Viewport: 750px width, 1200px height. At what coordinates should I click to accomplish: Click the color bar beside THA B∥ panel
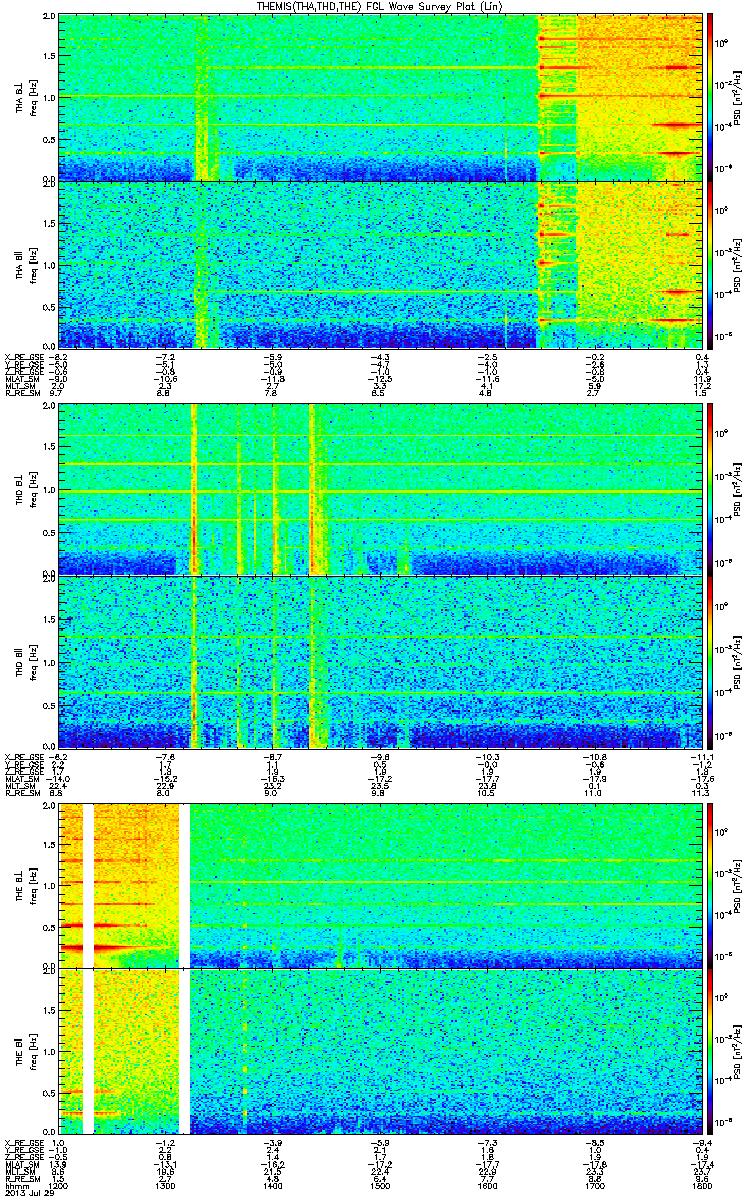click(x=710, y=264)
